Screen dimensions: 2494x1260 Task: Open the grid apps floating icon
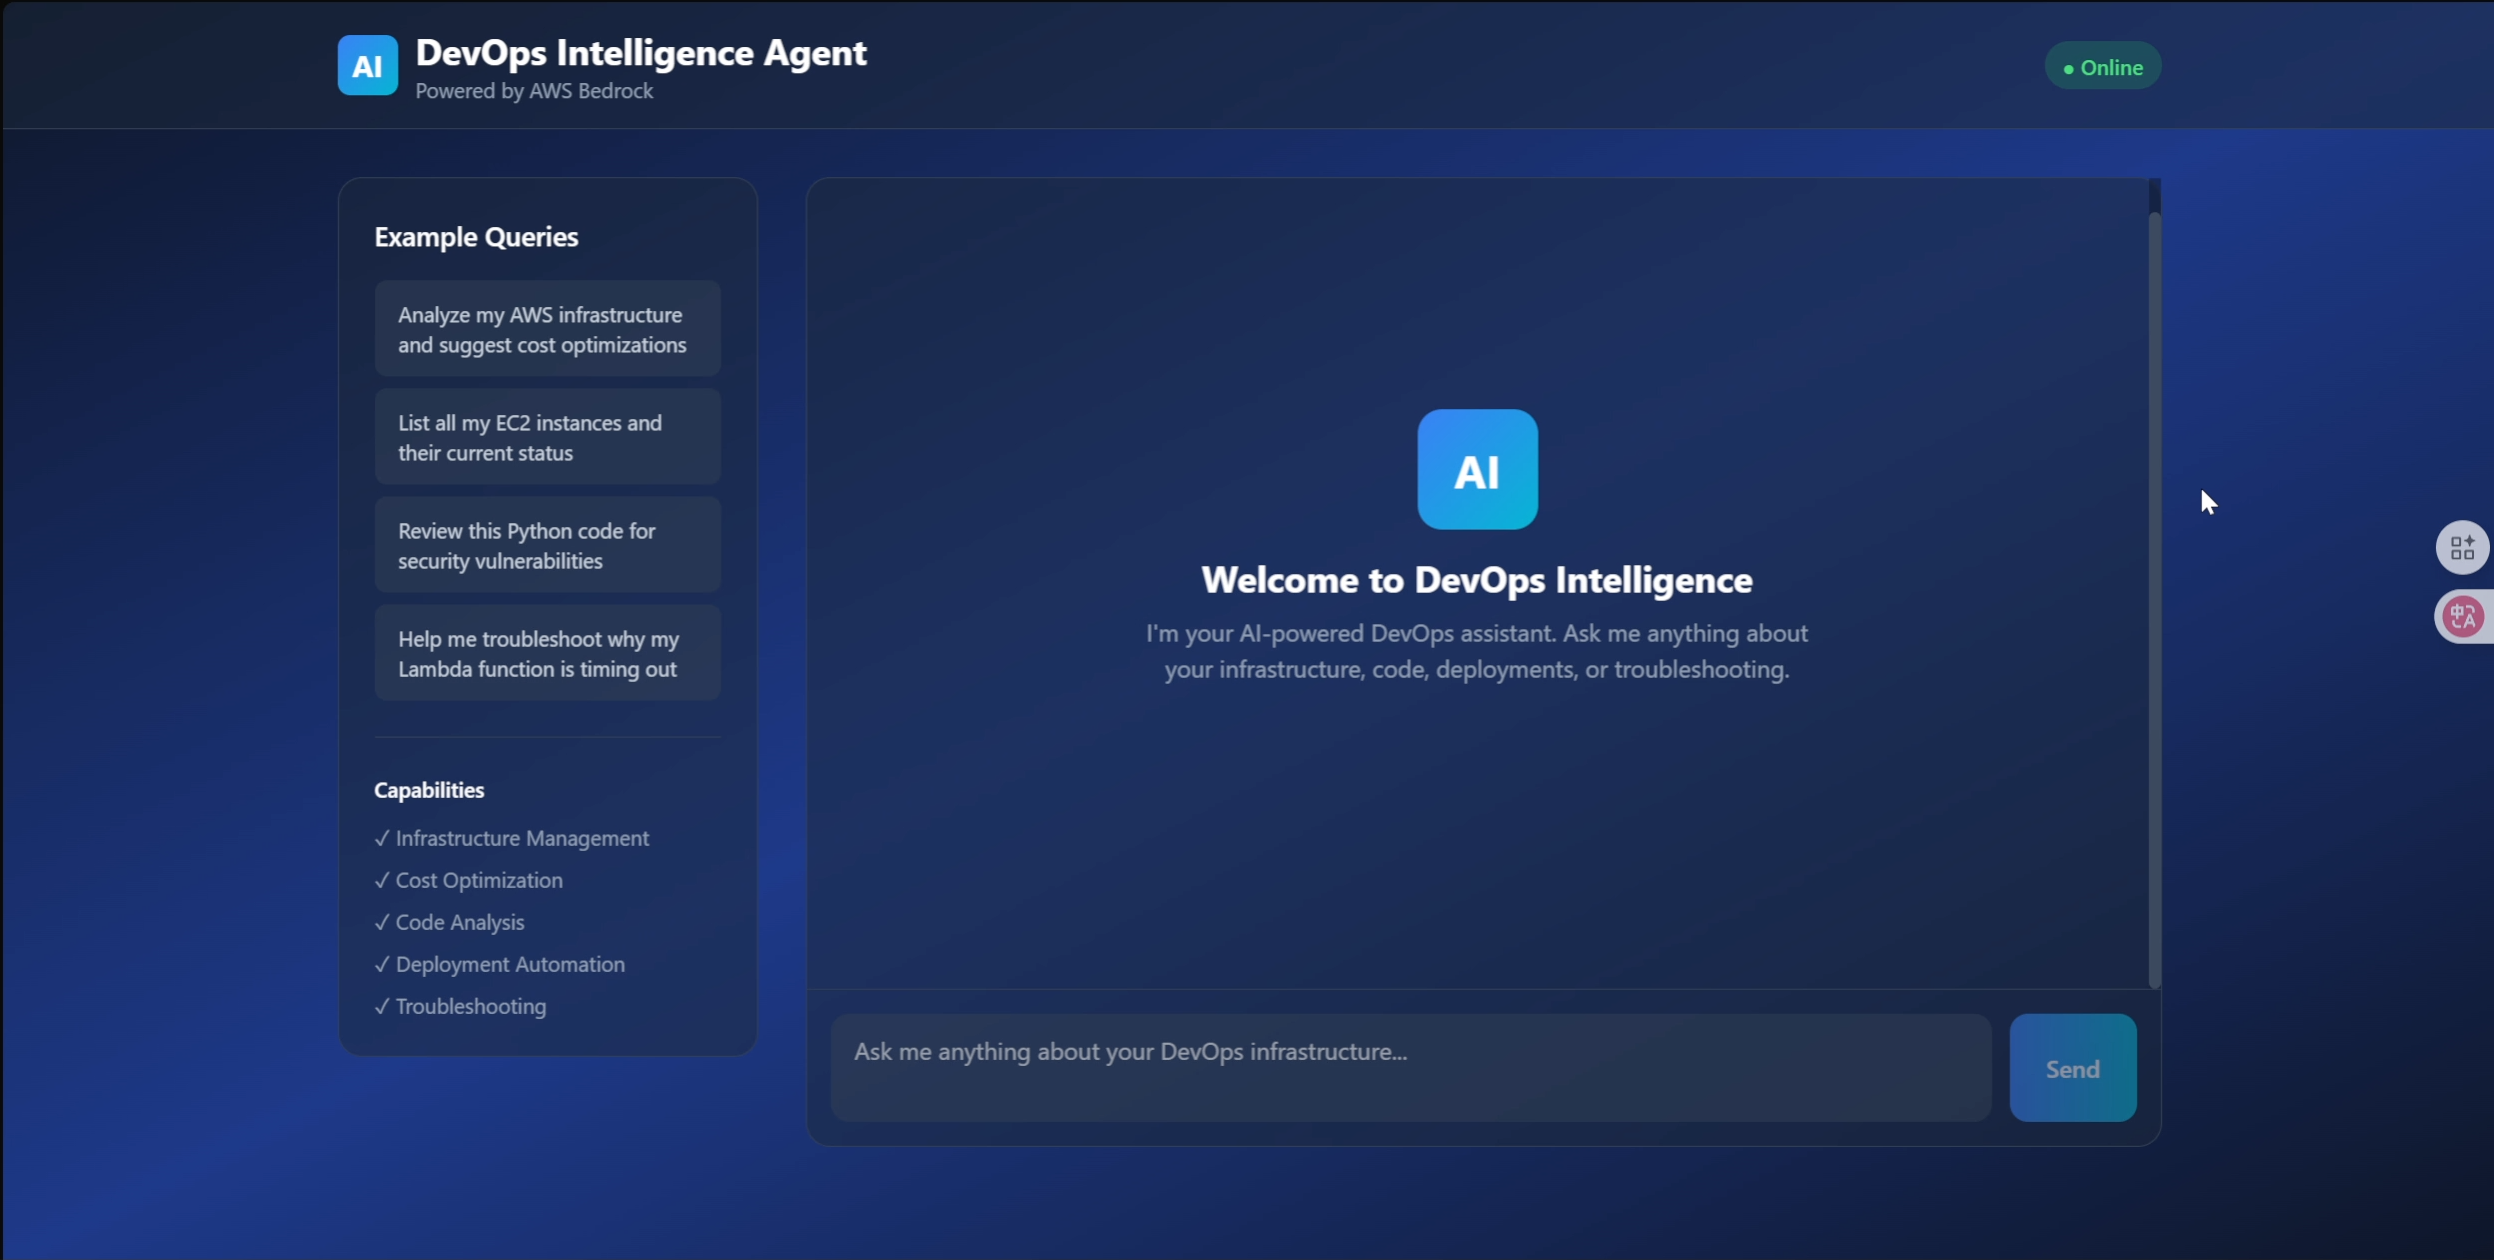coord(2461,547)
